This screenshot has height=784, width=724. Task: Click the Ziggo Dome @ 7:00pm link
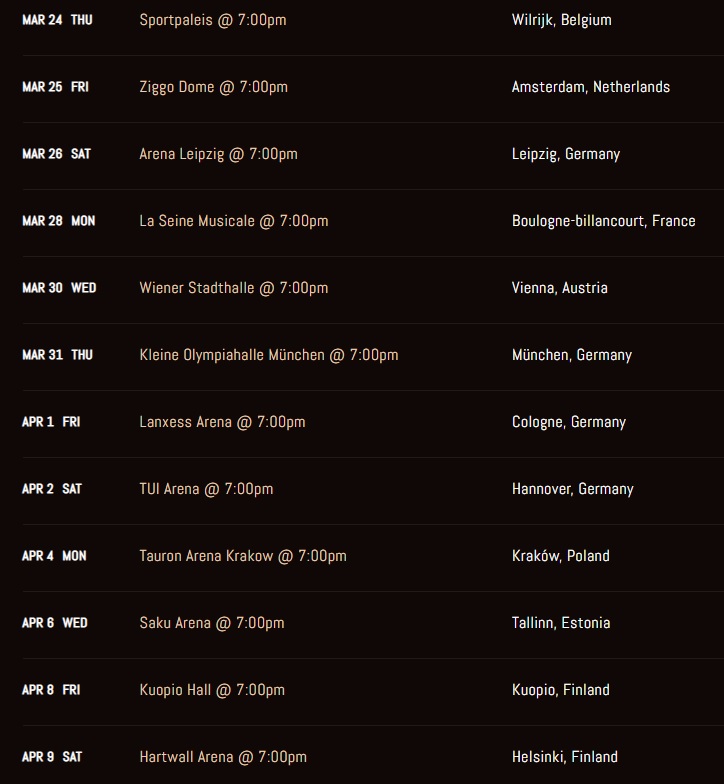pyautogui.click(x=214, y=87)
